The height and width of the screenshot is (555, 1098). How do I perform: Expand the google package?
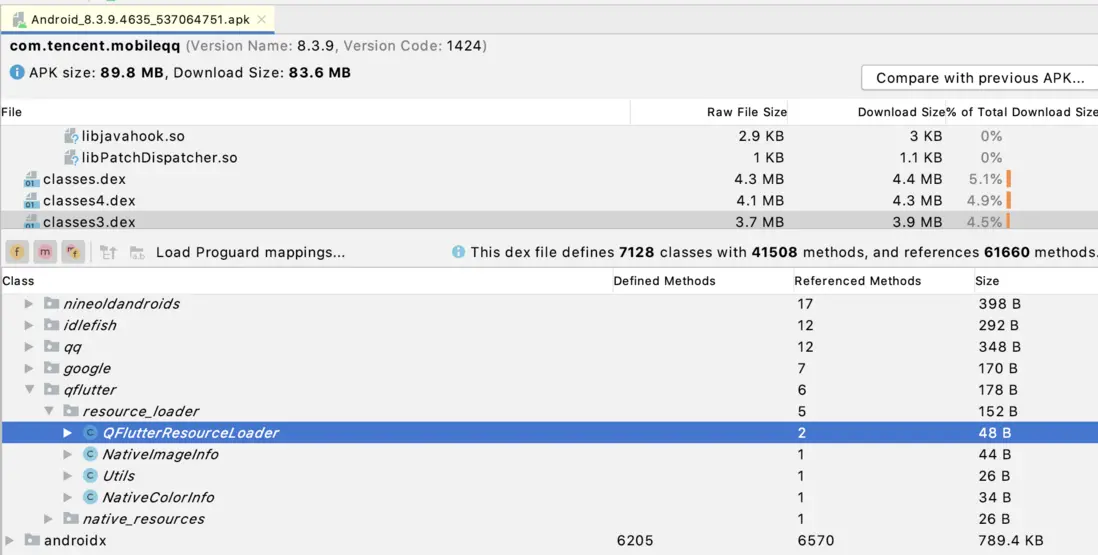(x=29, y=368)
